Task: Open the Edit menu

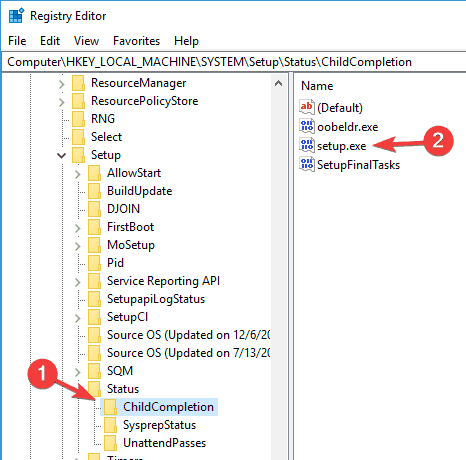Action: click(50, 41)
